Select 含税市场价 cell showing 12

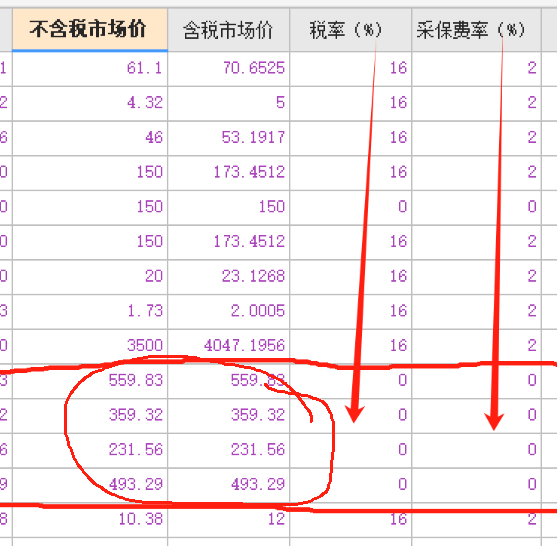(x=229, y=519)
